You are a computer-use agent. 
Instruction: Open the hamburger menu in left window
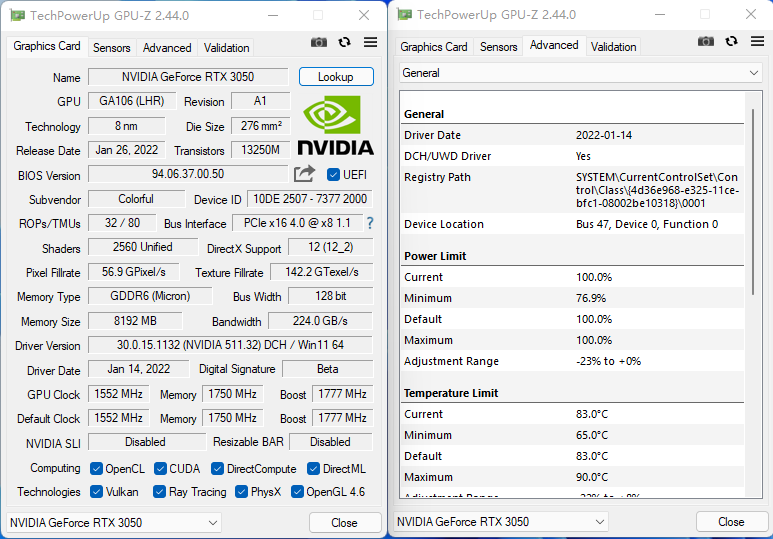click(371, 42)
